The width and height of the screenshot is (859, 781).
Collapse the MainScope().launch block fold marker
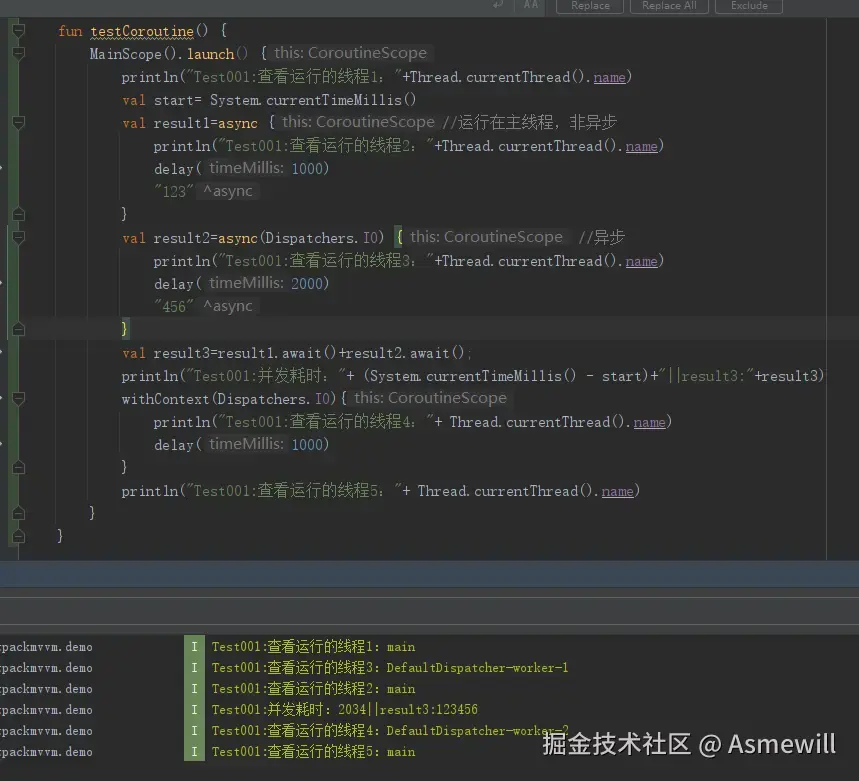tap(18, 53)
